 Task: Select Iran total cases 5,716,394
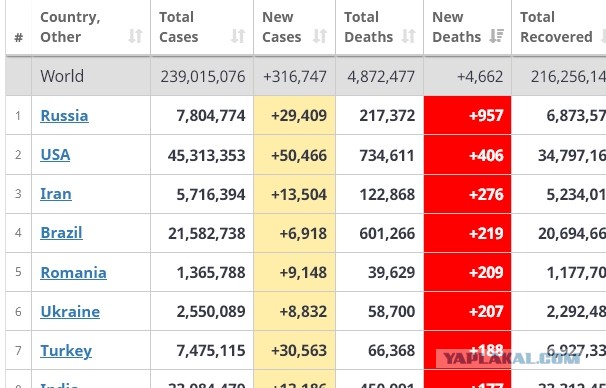tap(211, 194)
